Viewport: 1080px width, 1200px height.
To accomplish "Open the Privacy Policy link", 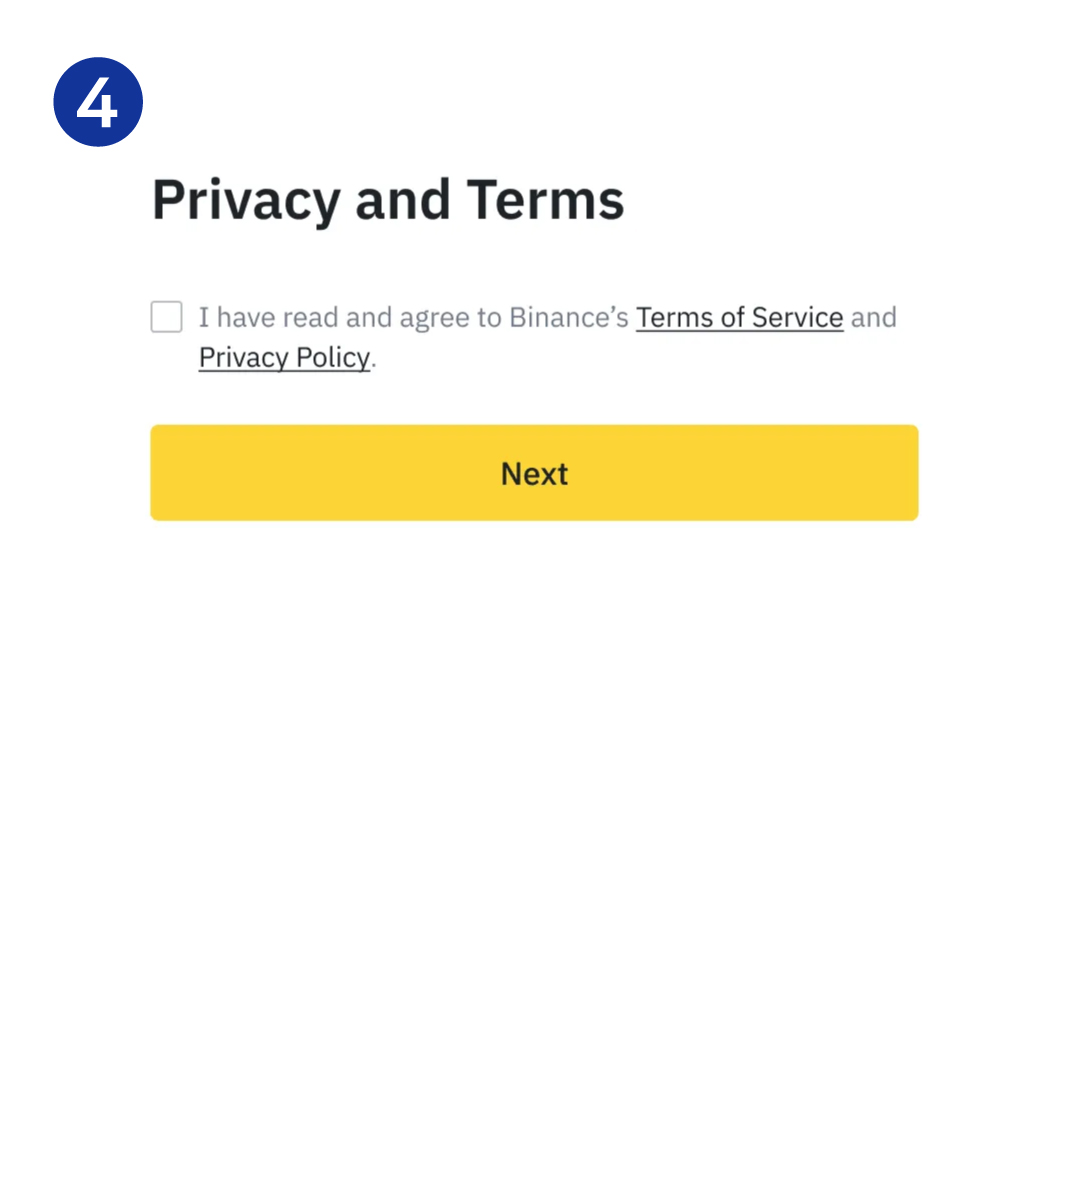I will [284, 357].
